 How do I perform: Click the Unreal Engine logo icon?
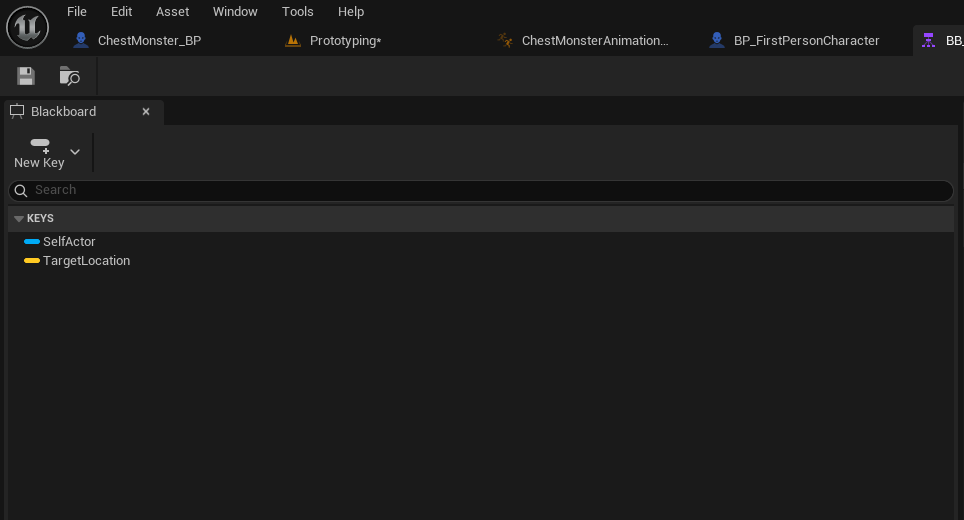pyautogui.click(x=27, y=27)
